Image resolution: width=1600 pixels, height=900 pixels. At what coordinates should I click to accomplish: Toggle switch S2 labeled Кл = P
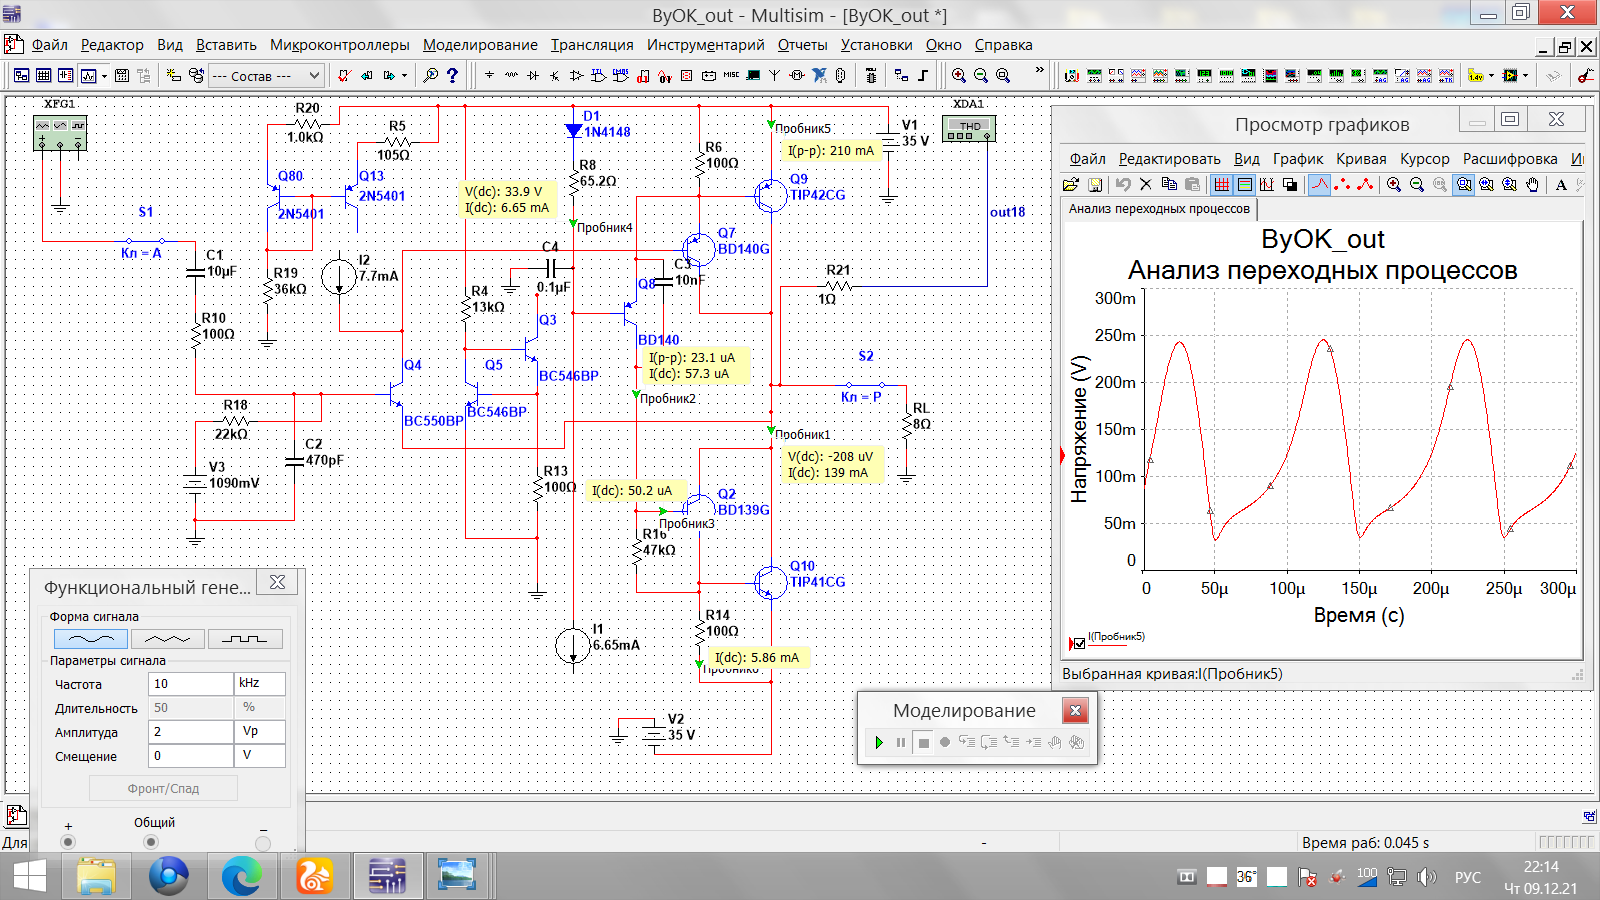(865, 384)
